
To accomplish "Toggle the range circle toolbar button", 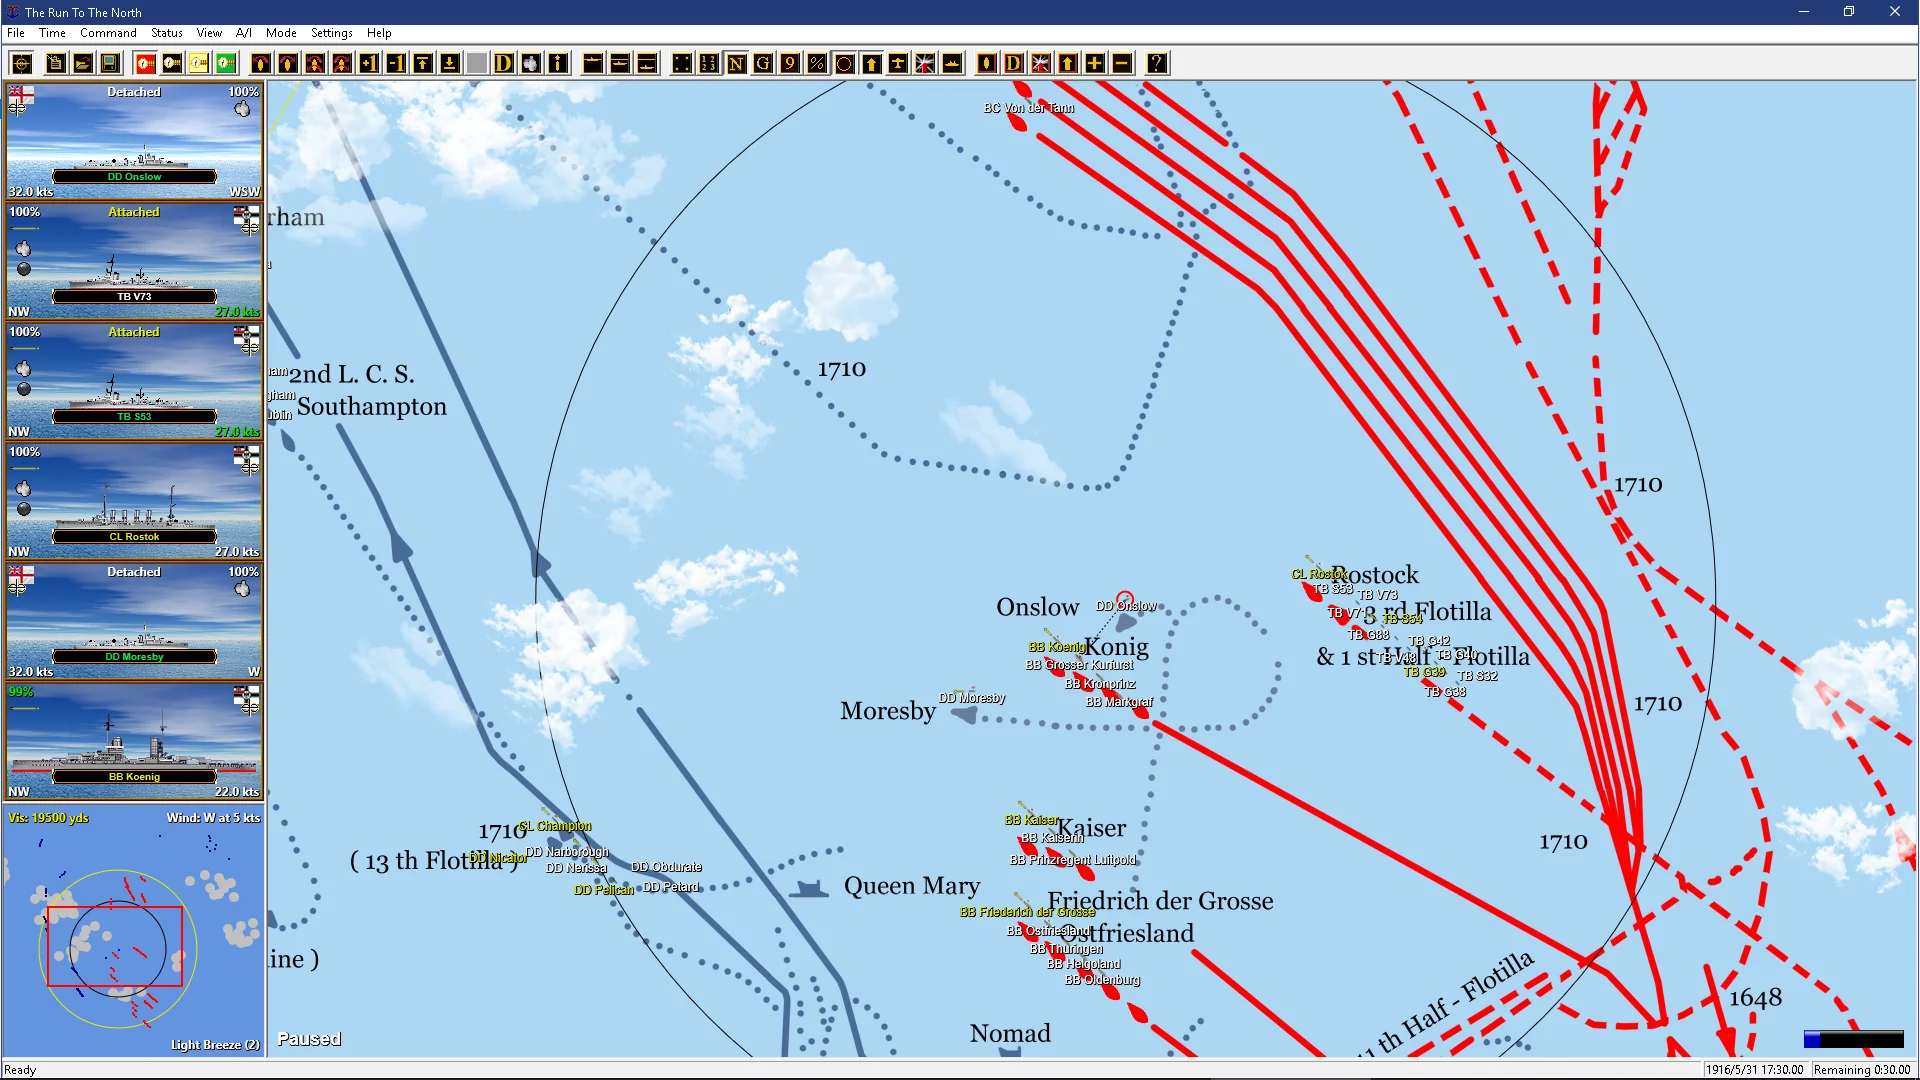I will coord(844,64).
